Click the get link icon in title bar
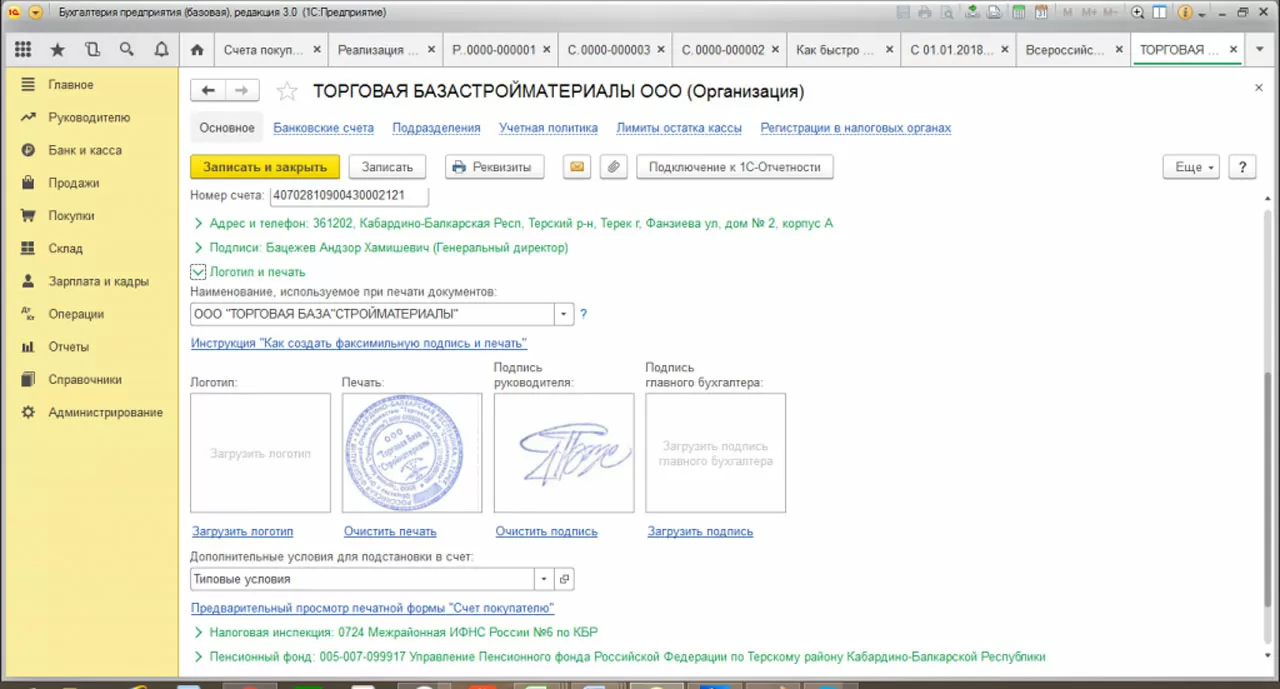 971,12
